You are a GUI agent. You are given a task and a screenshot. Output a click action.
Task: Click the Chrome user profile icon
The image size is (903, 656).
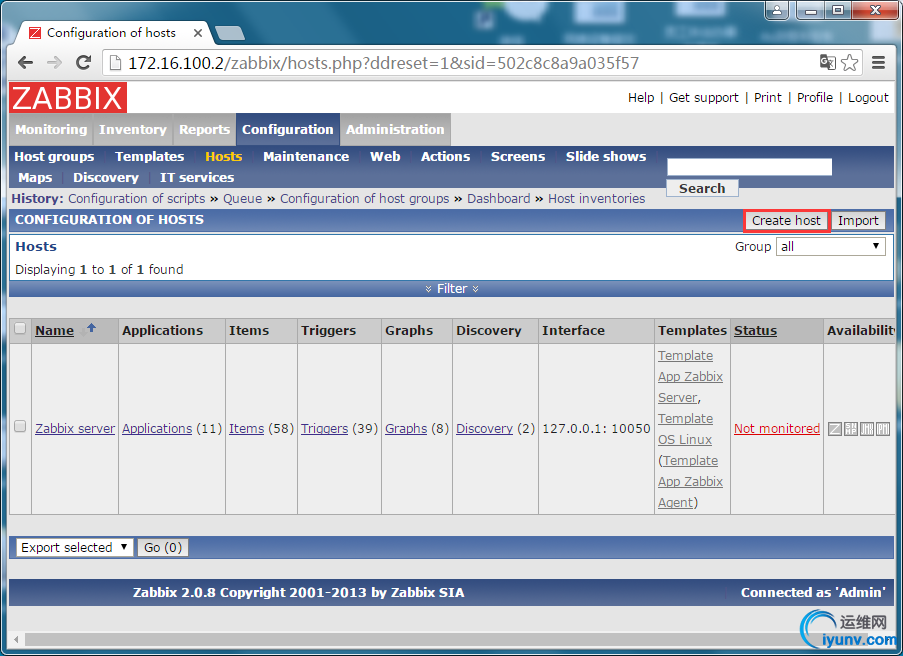pos(777,10)
